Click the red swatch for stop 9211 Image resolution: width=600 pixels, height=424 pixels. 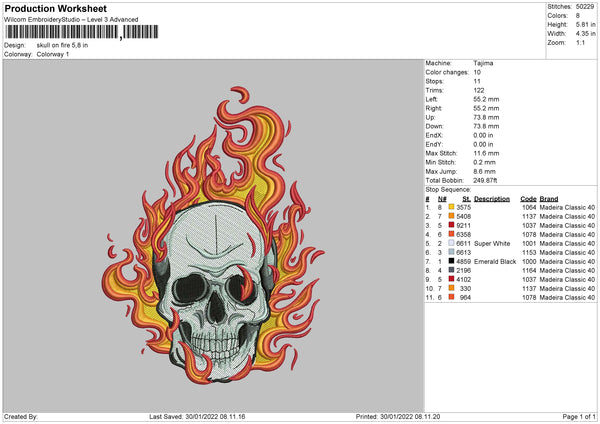pos(451,225)
